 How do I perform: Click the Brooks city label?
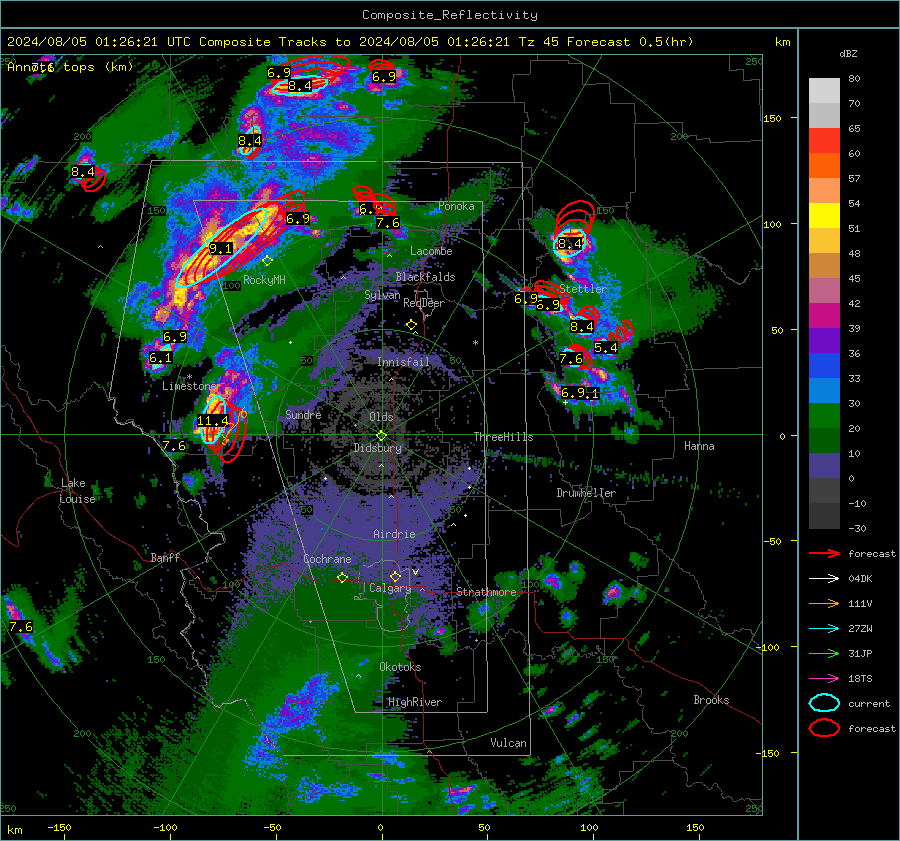coord(711,700)
